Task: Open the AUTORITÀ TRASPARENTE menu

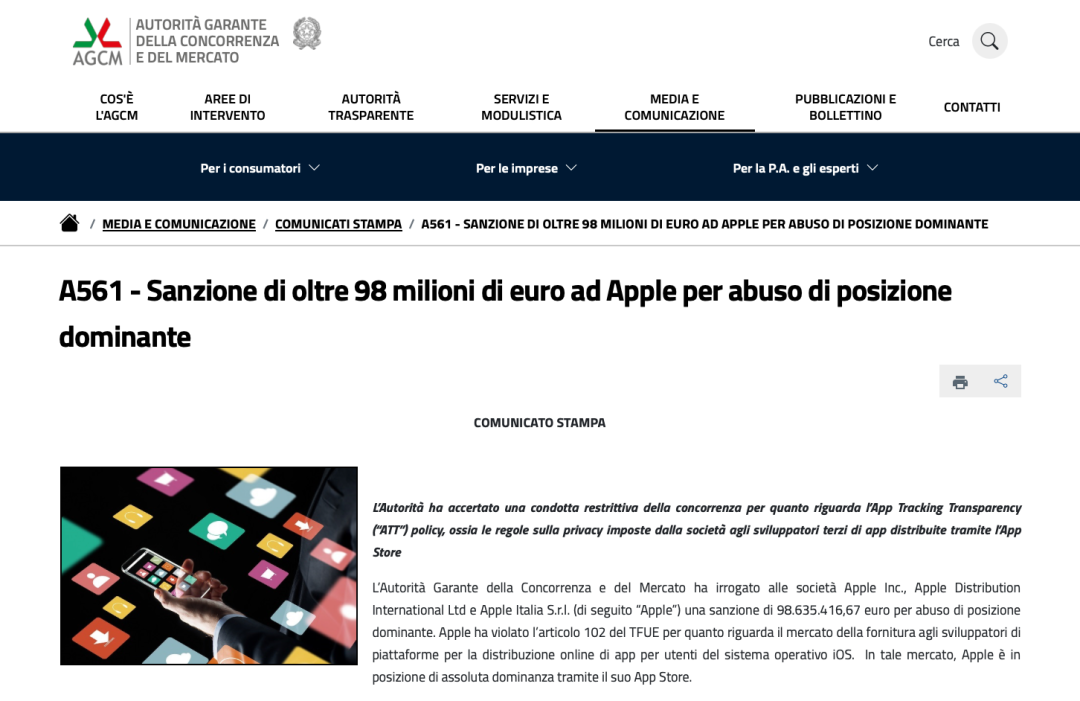Action: 371,107
